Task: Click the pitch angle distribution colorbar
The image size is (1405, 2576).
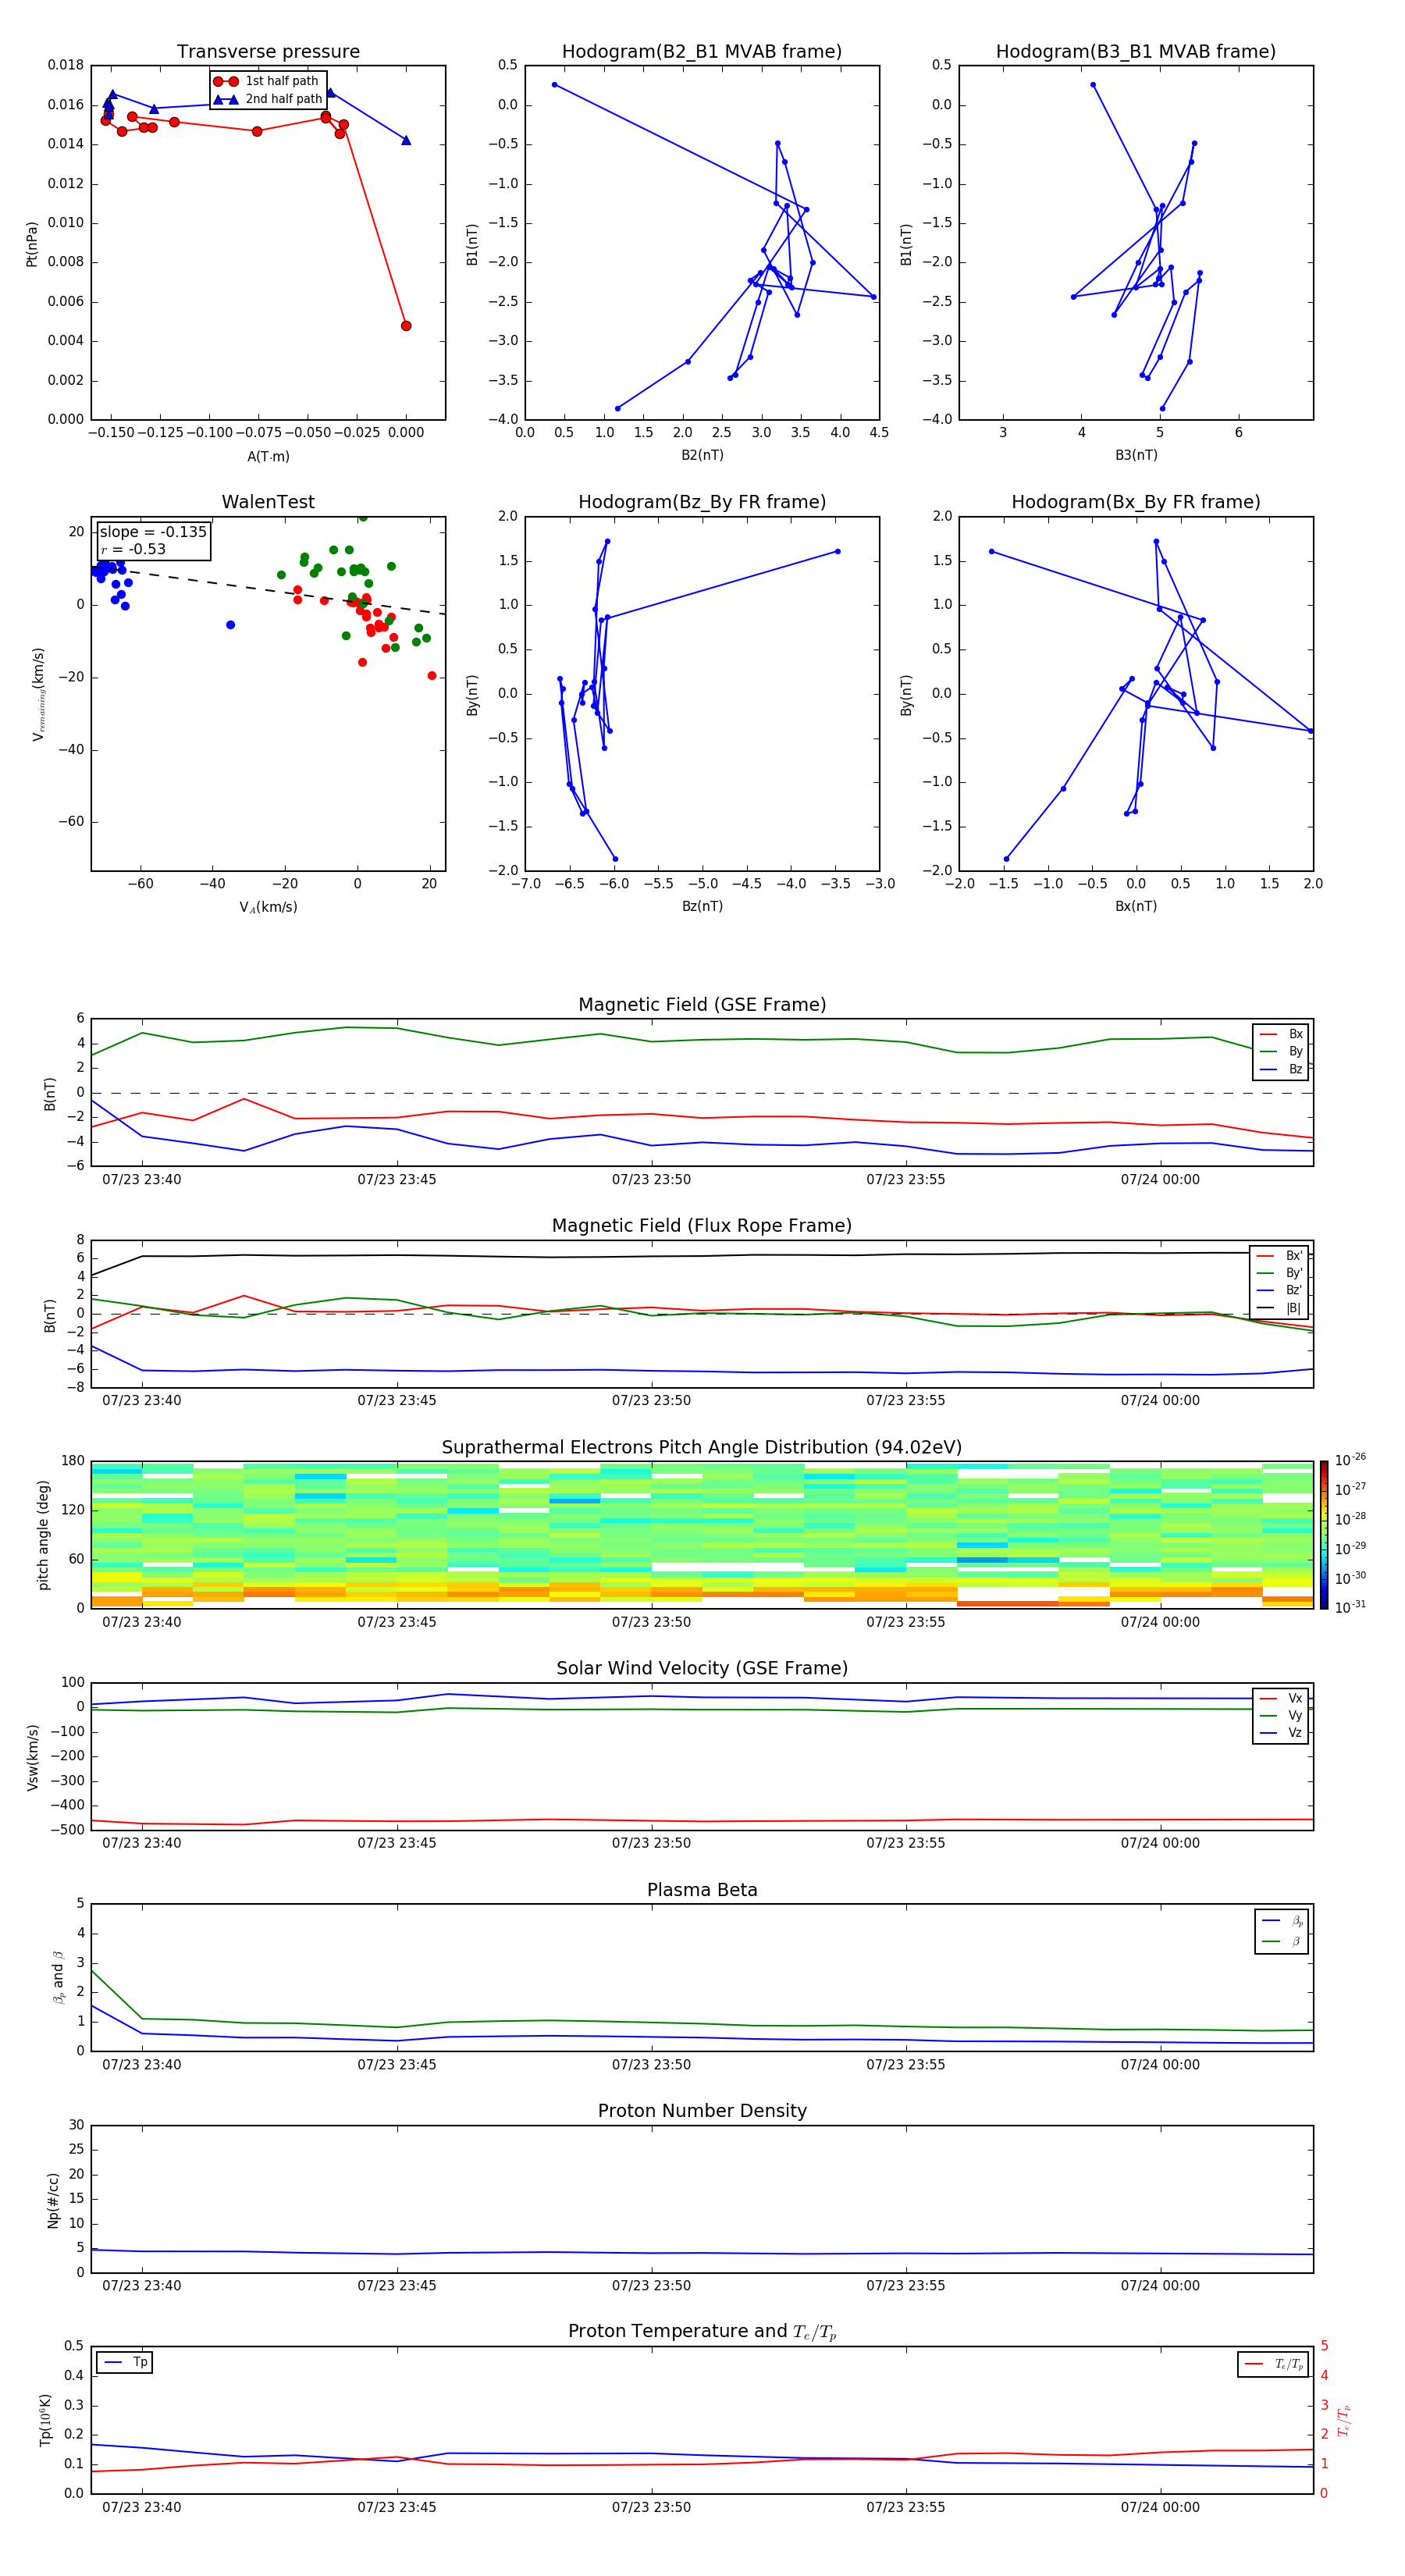Action: [1324, 1535]
